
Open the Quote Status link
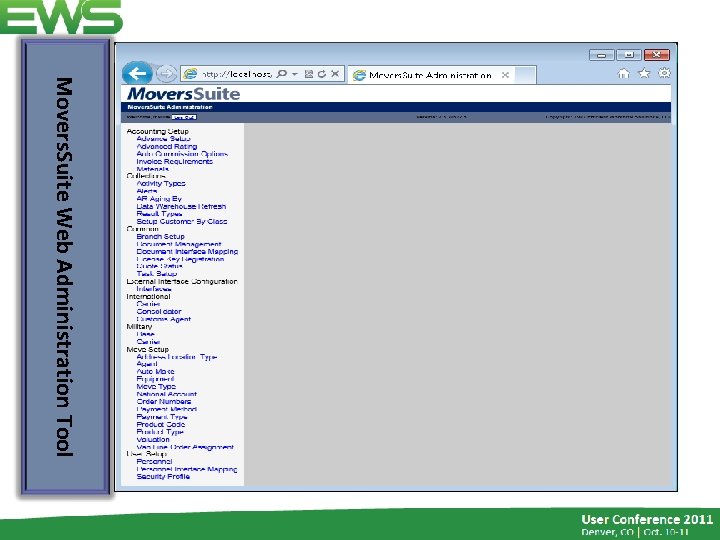pyautogui.click(x=159, y=266)
